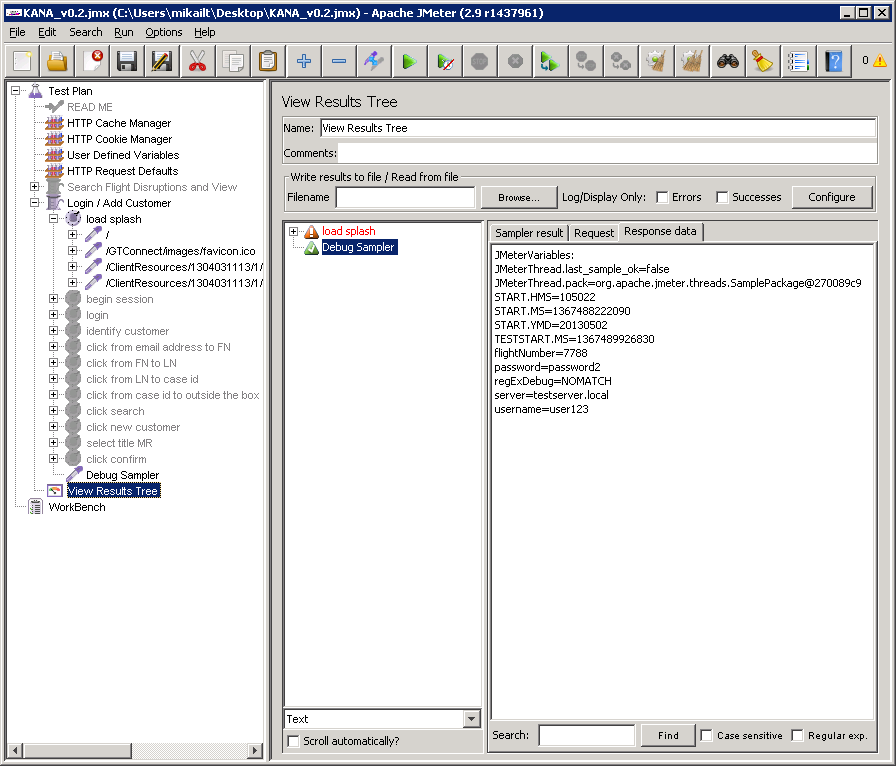Save the test plan with the floppy disk icon
Viewport: 896px width, 766px height.
coord(127,61)
